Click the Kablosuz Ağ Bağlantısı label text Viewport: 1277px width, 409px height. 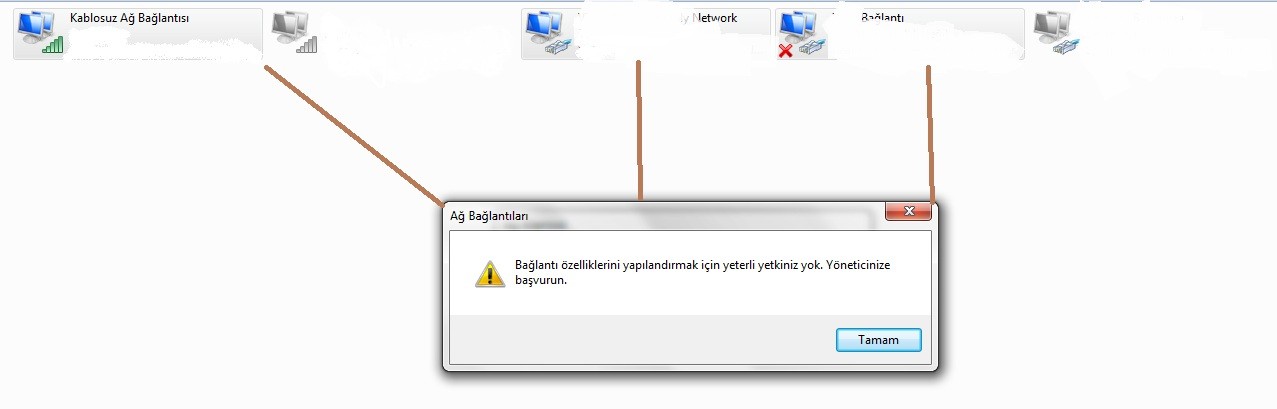pyautogui.click(x=130, y=18)
